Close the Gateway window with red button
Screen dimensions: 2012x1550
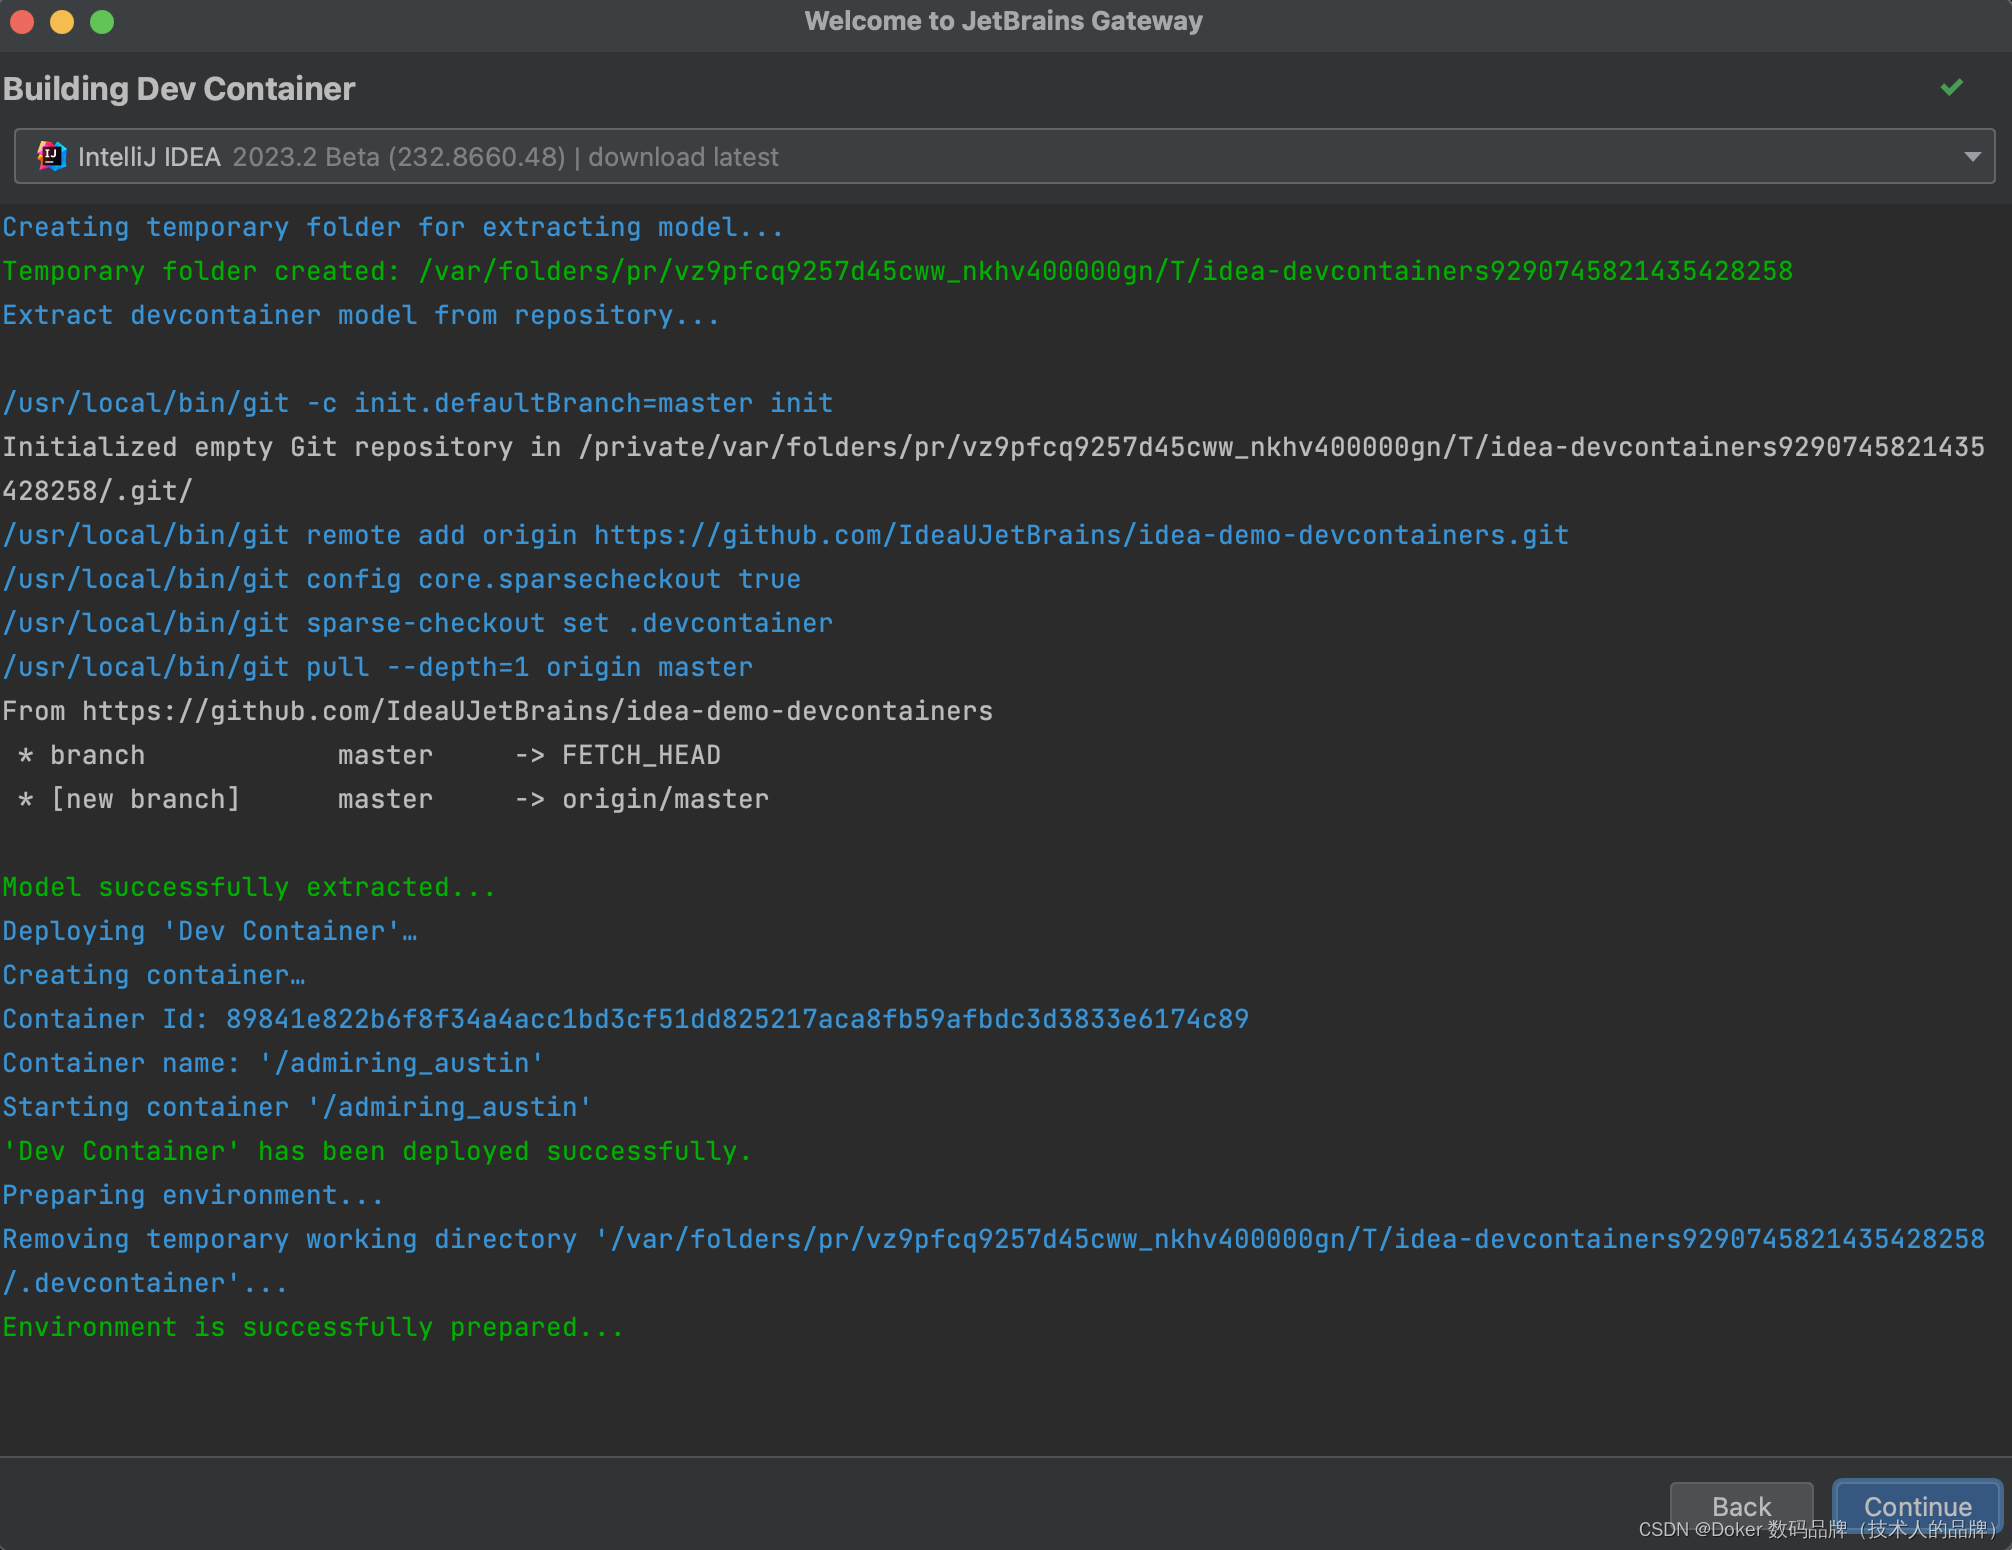tap(22, 21)
